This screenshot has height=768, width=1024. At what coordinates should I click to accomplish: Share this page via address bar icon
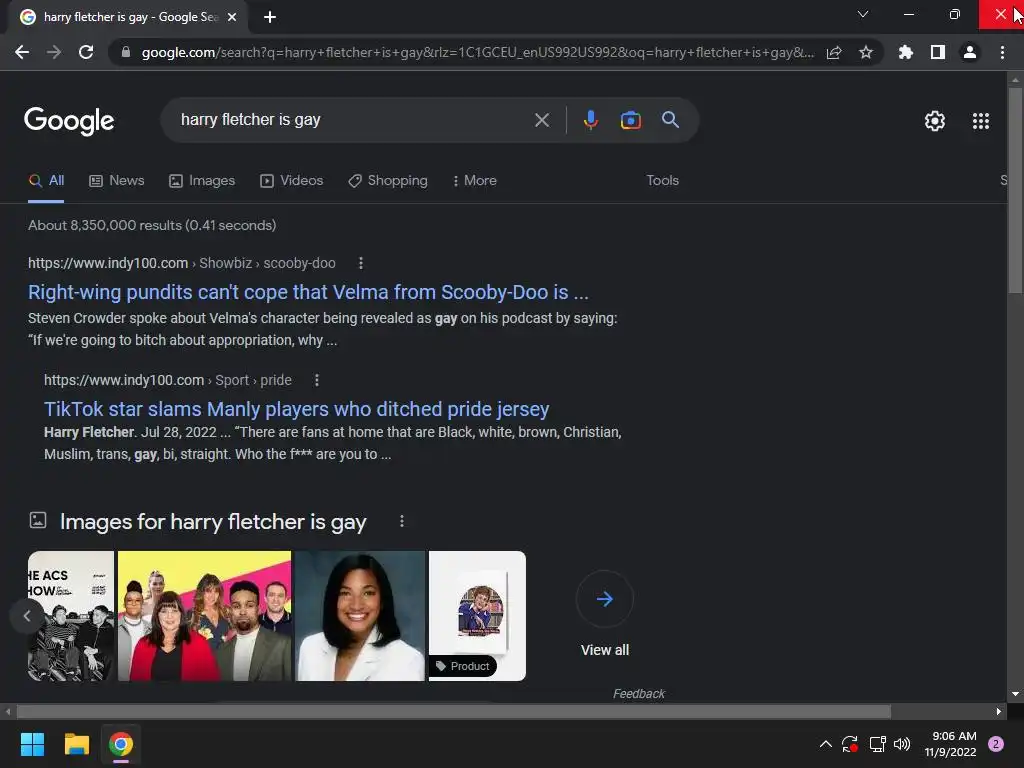point(834,52)
